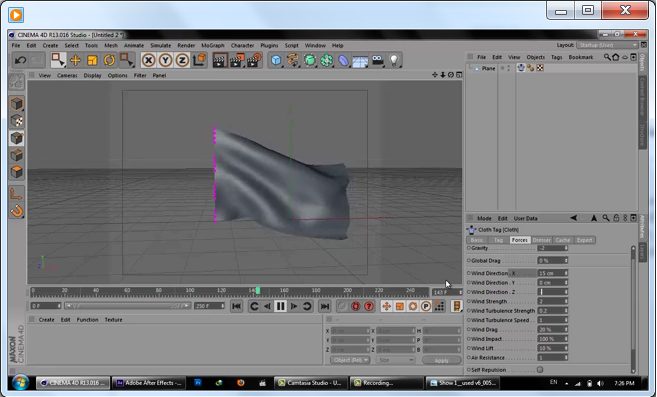Open the green array modeling icon
The width and height of the screenshot is (657, 397).
point(326,60)
